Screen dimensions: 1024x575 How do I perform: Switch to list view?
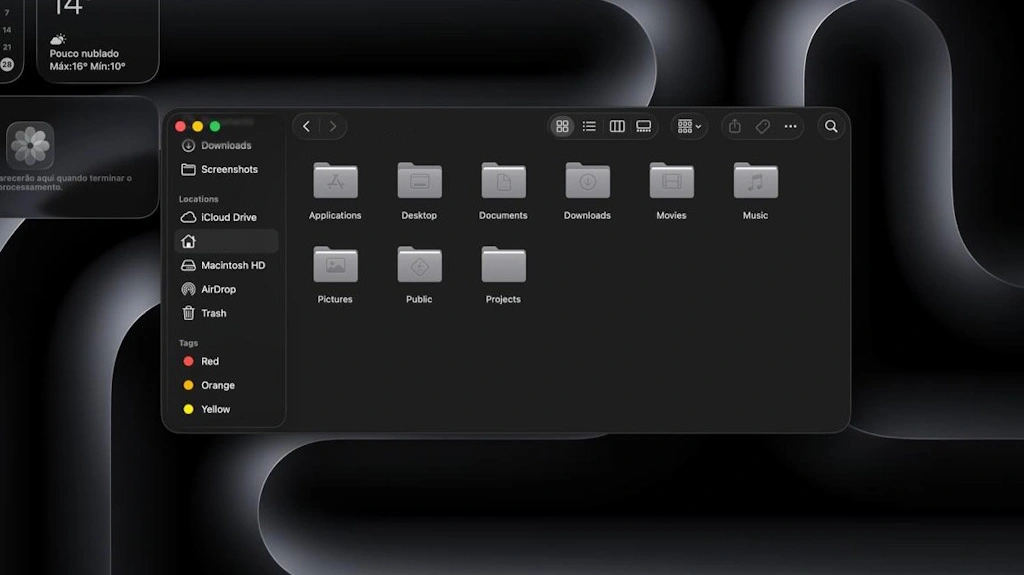tap(589, 126)
